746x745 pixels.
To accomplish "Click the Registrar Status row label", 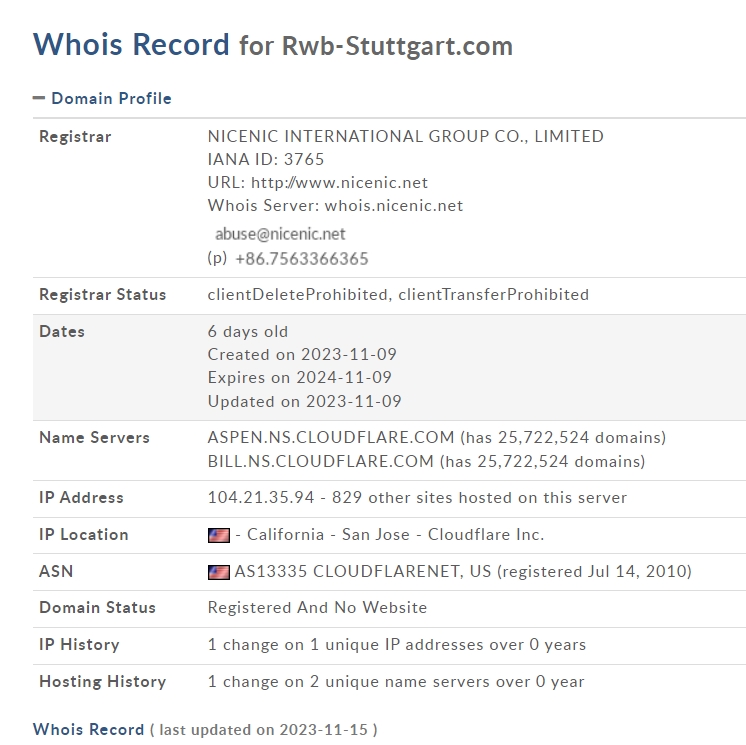I will coord(103,294).
